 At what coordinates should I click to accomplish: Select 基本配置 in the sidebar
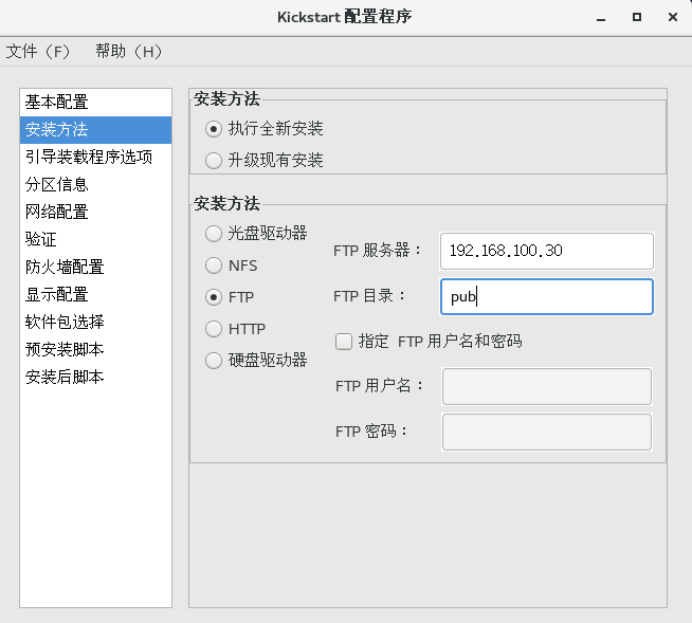click(95, 102)
